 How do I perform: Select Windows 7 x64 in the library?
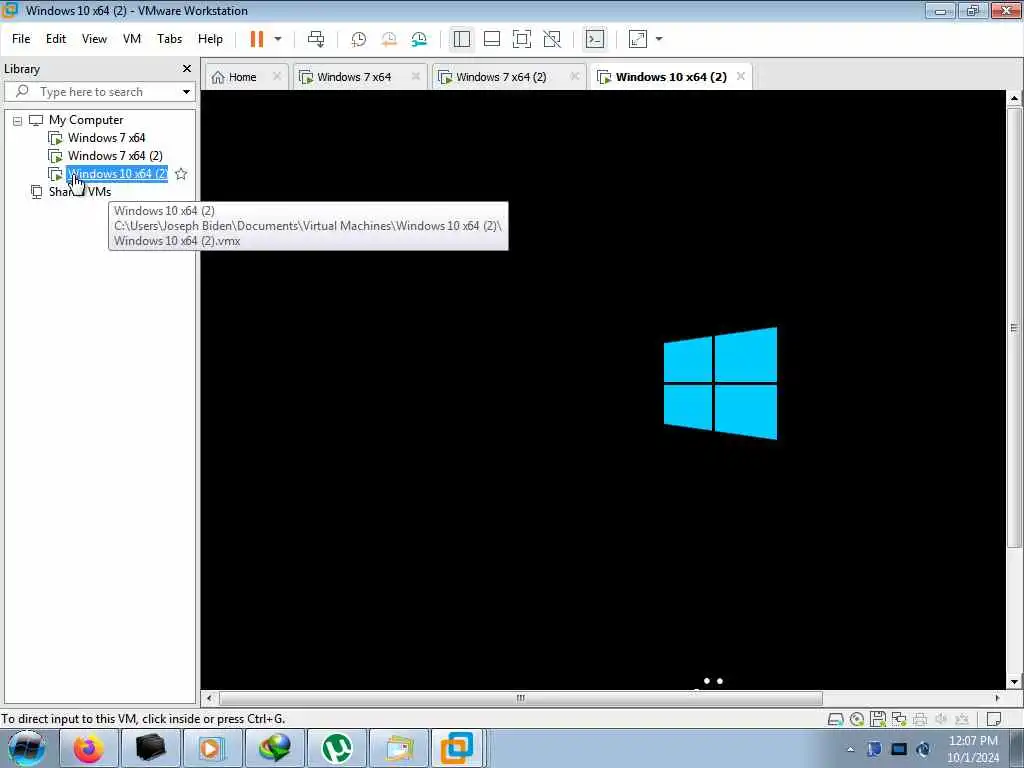point(106,138)
